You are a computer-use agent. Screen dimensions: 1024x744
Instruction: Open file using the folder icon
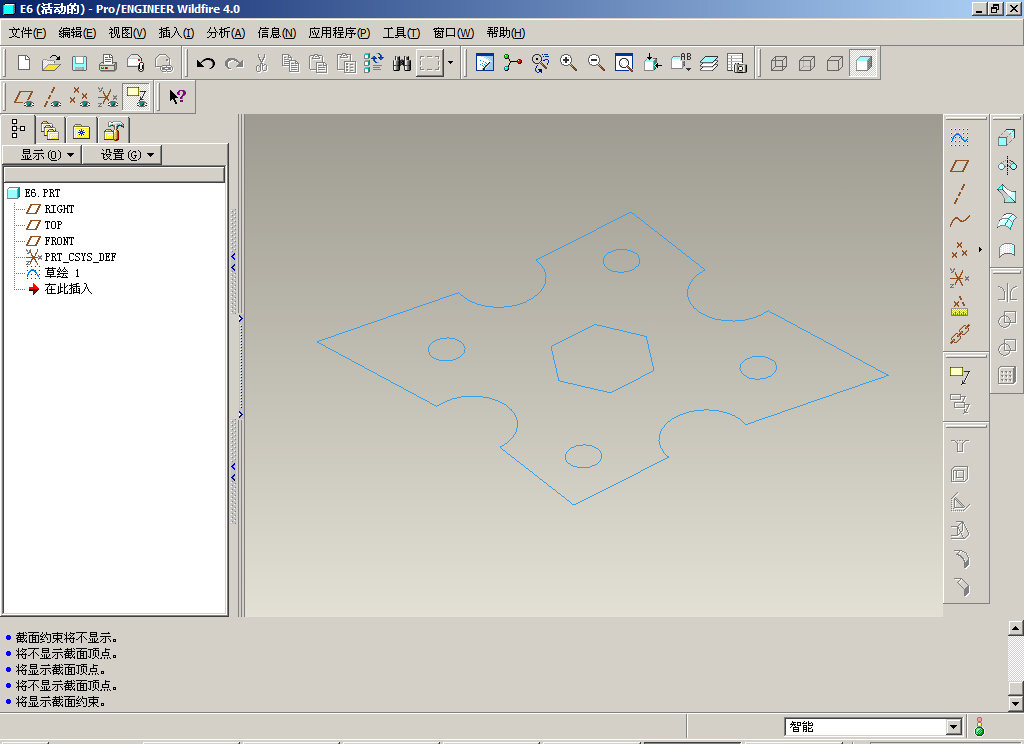[x=51, y=63]
